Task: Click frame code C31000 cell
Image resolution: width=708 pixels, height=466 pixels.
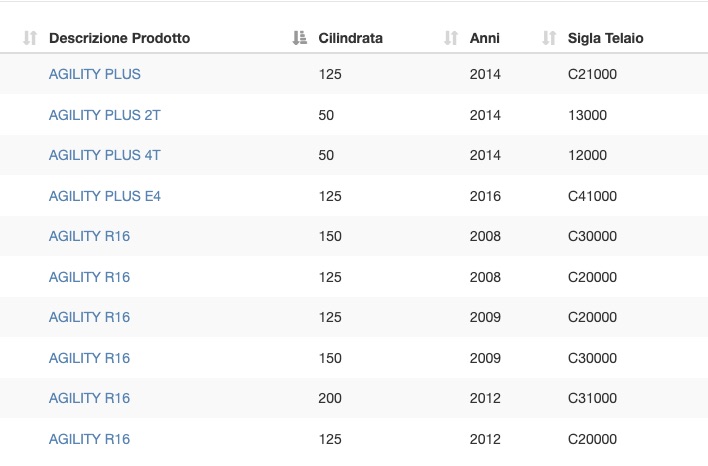Action: (592, 398)
